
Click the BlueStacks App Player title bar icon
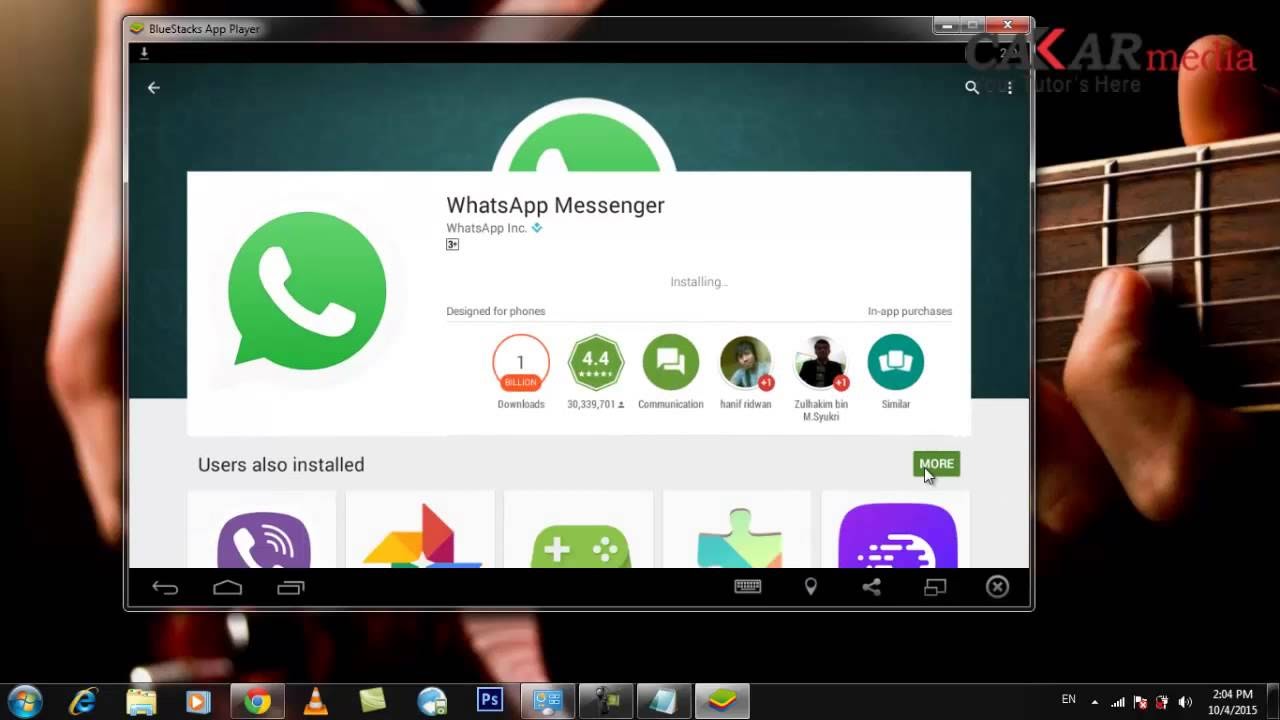click(137, 29)
